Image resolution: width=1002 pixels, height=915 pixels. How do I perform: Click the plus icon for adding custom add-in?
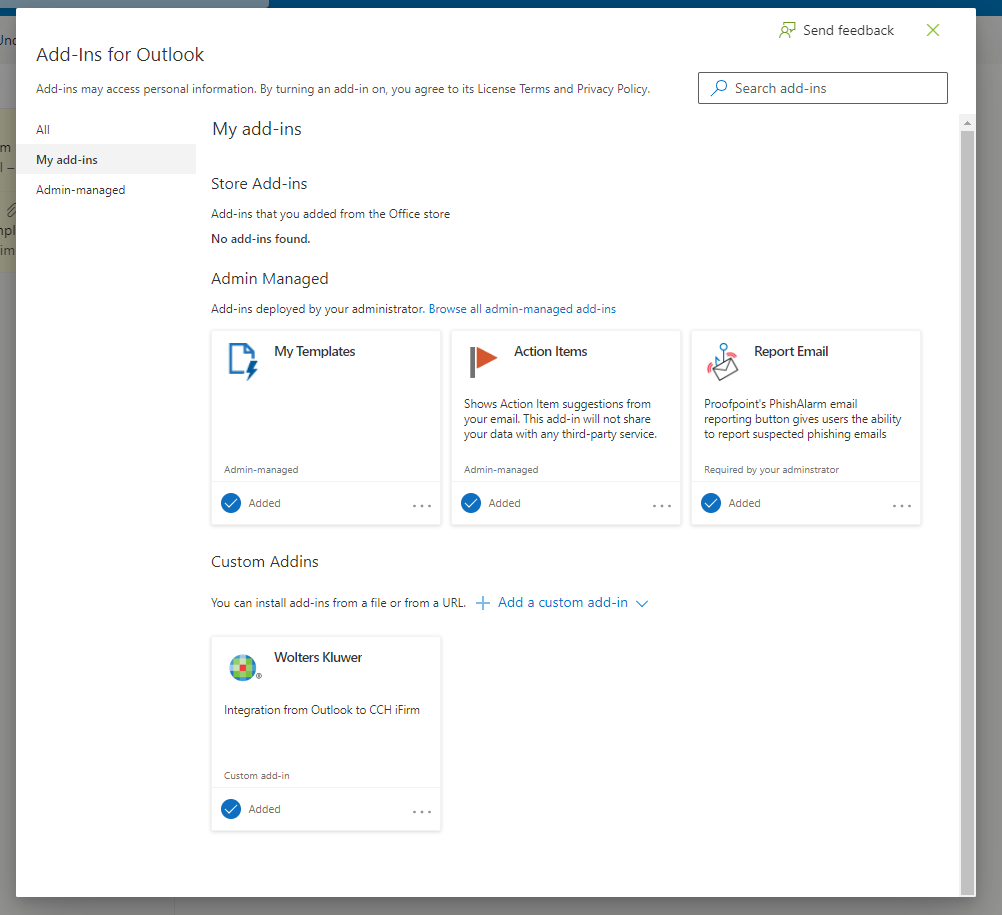[x=482, y=602]
